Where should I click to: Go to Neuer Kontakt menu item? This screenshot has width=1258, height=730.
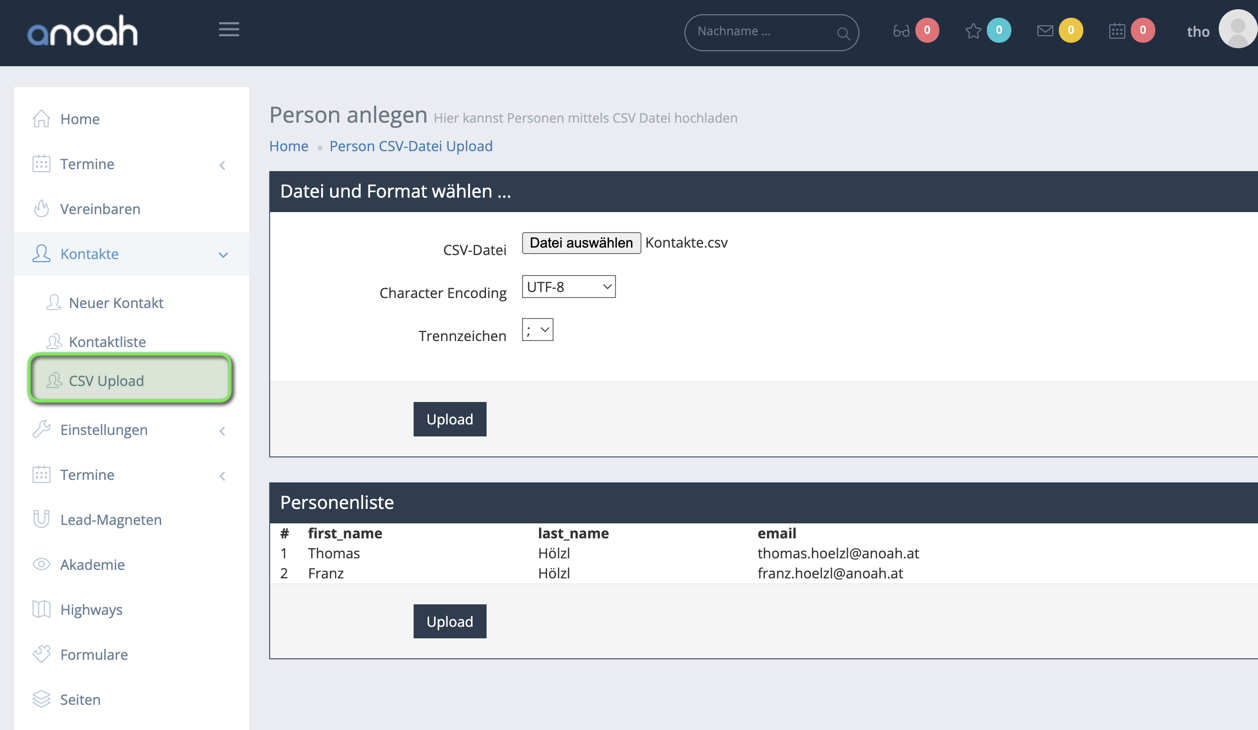click(x=116, y=303)
